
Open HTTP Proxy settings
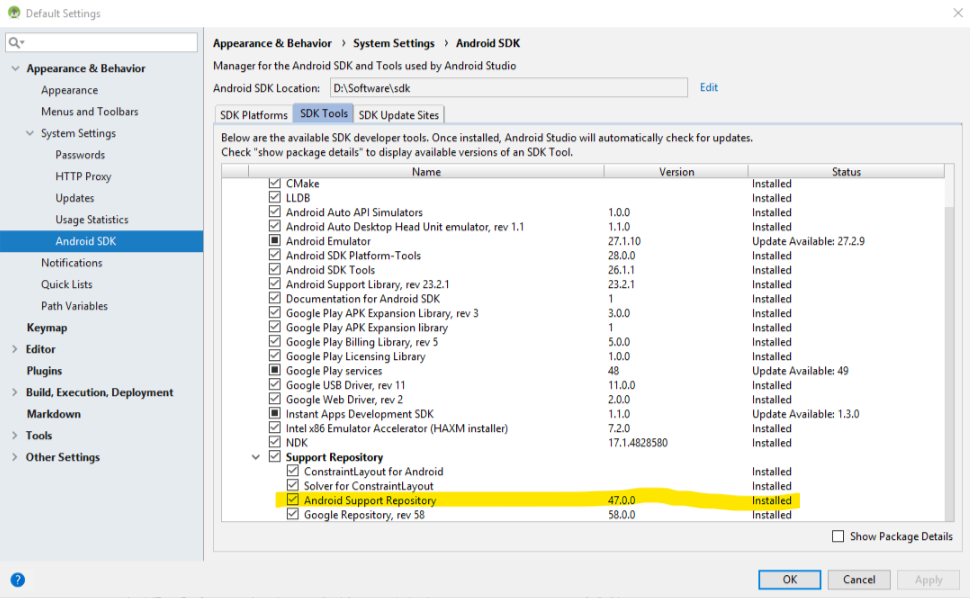pos(83,176)
